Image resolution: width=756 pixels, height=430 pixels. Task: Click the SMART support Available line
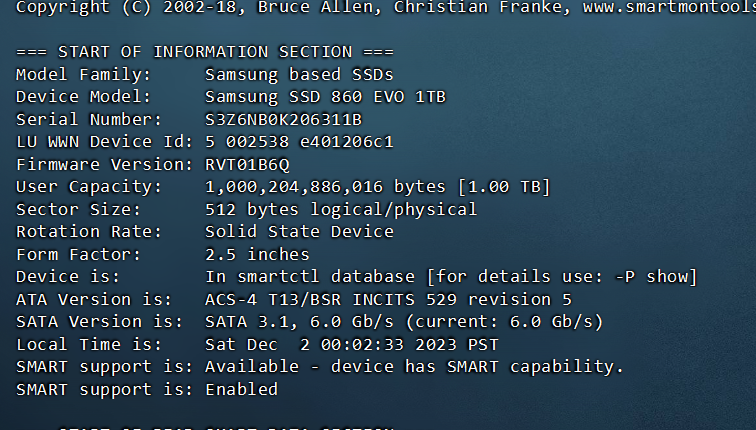(414, 367)
